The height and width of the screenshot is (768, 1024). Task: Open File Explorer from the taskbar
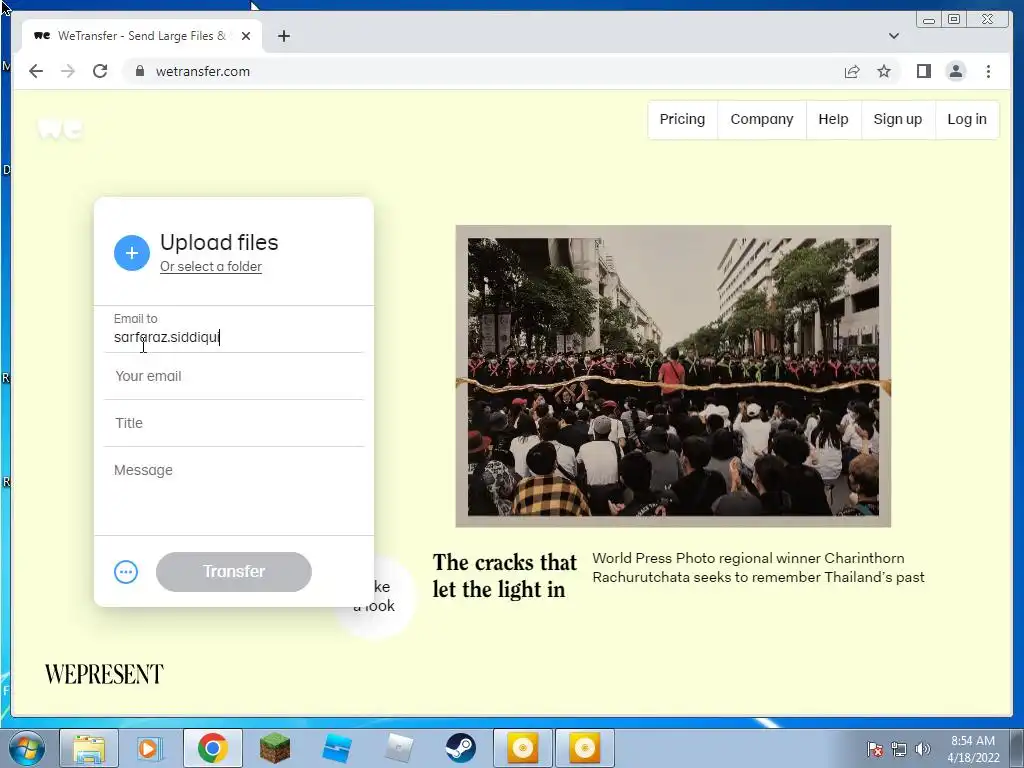pyautogui.click(x=89, y=748)
